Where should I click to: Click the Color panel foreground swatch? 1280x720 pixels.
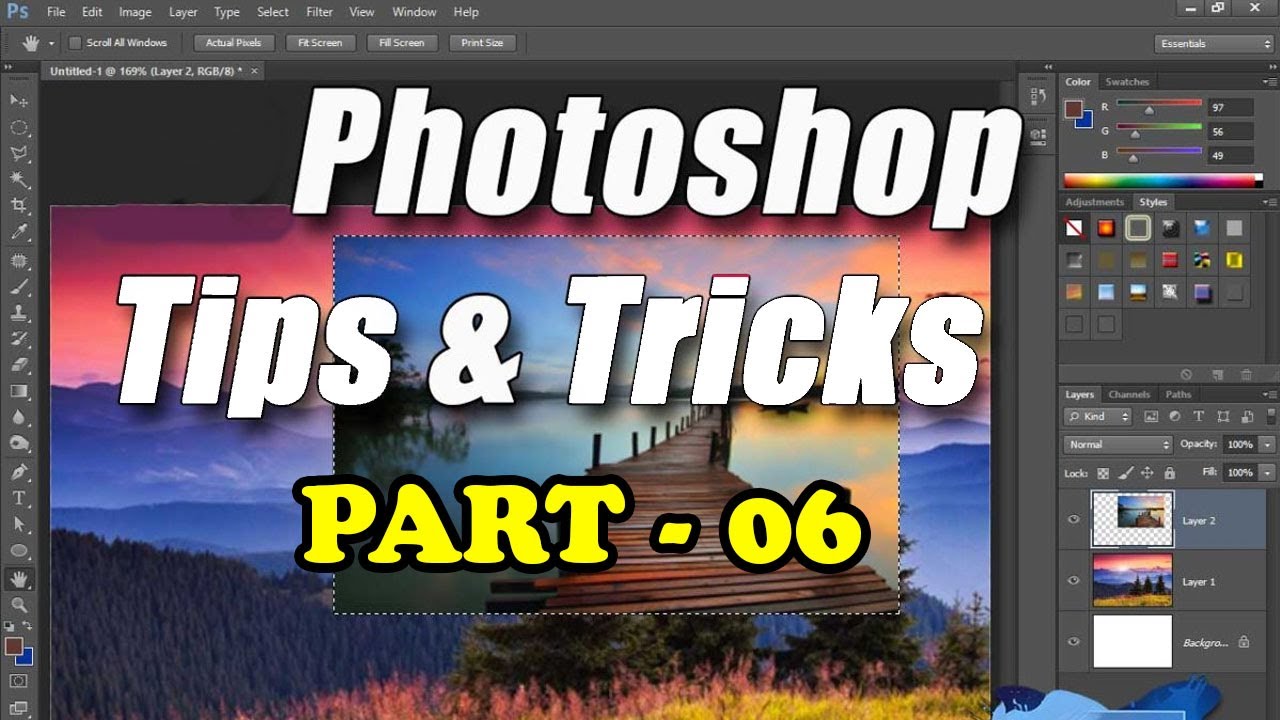tap(1073, 108)
